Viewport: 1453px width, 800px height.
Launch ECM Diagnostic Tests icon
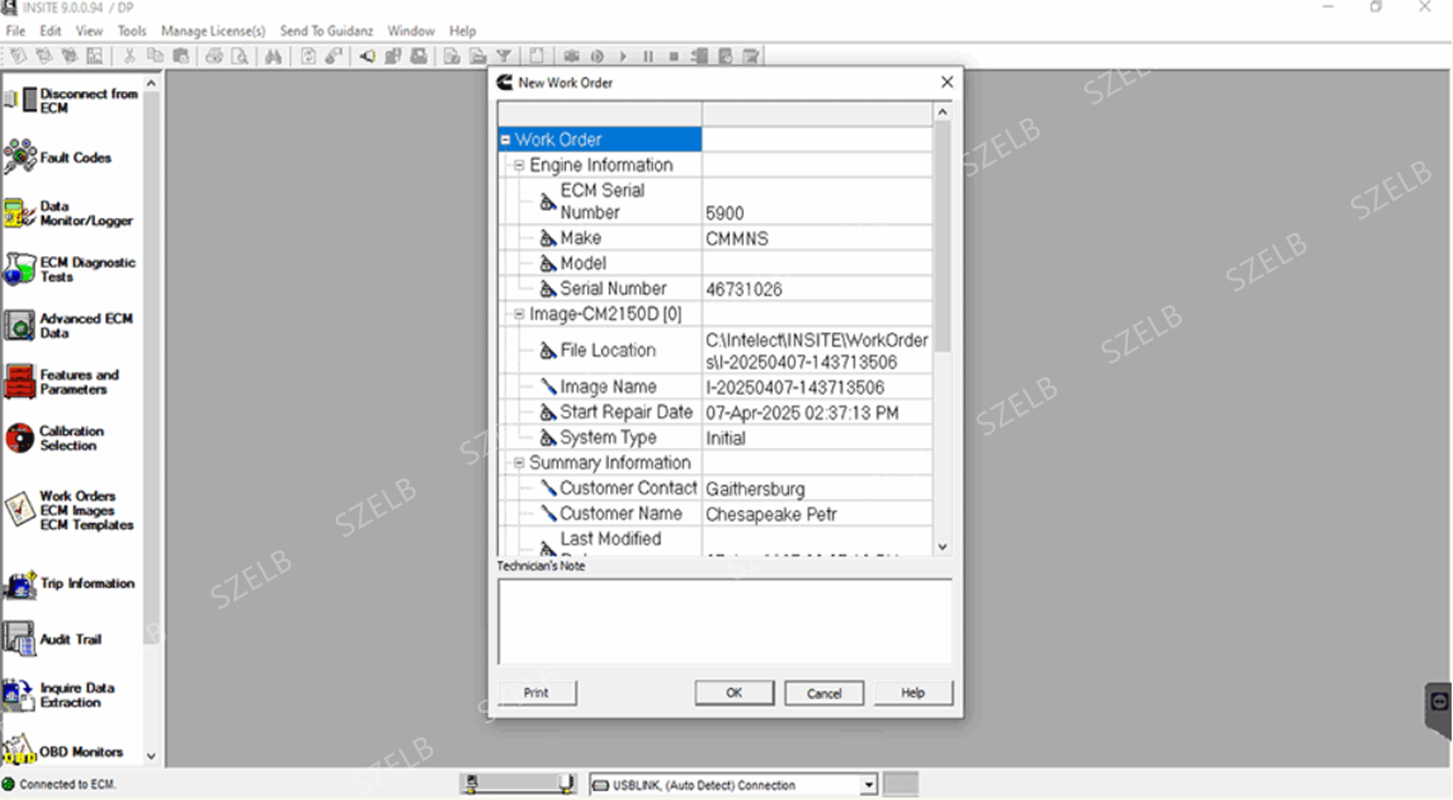coord(19,269)
